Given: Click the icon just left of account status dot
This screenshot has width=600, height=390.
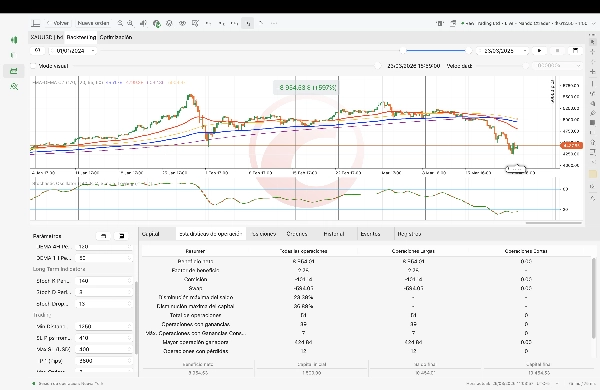Looking at the screenshot, I should tap(453, 23).
